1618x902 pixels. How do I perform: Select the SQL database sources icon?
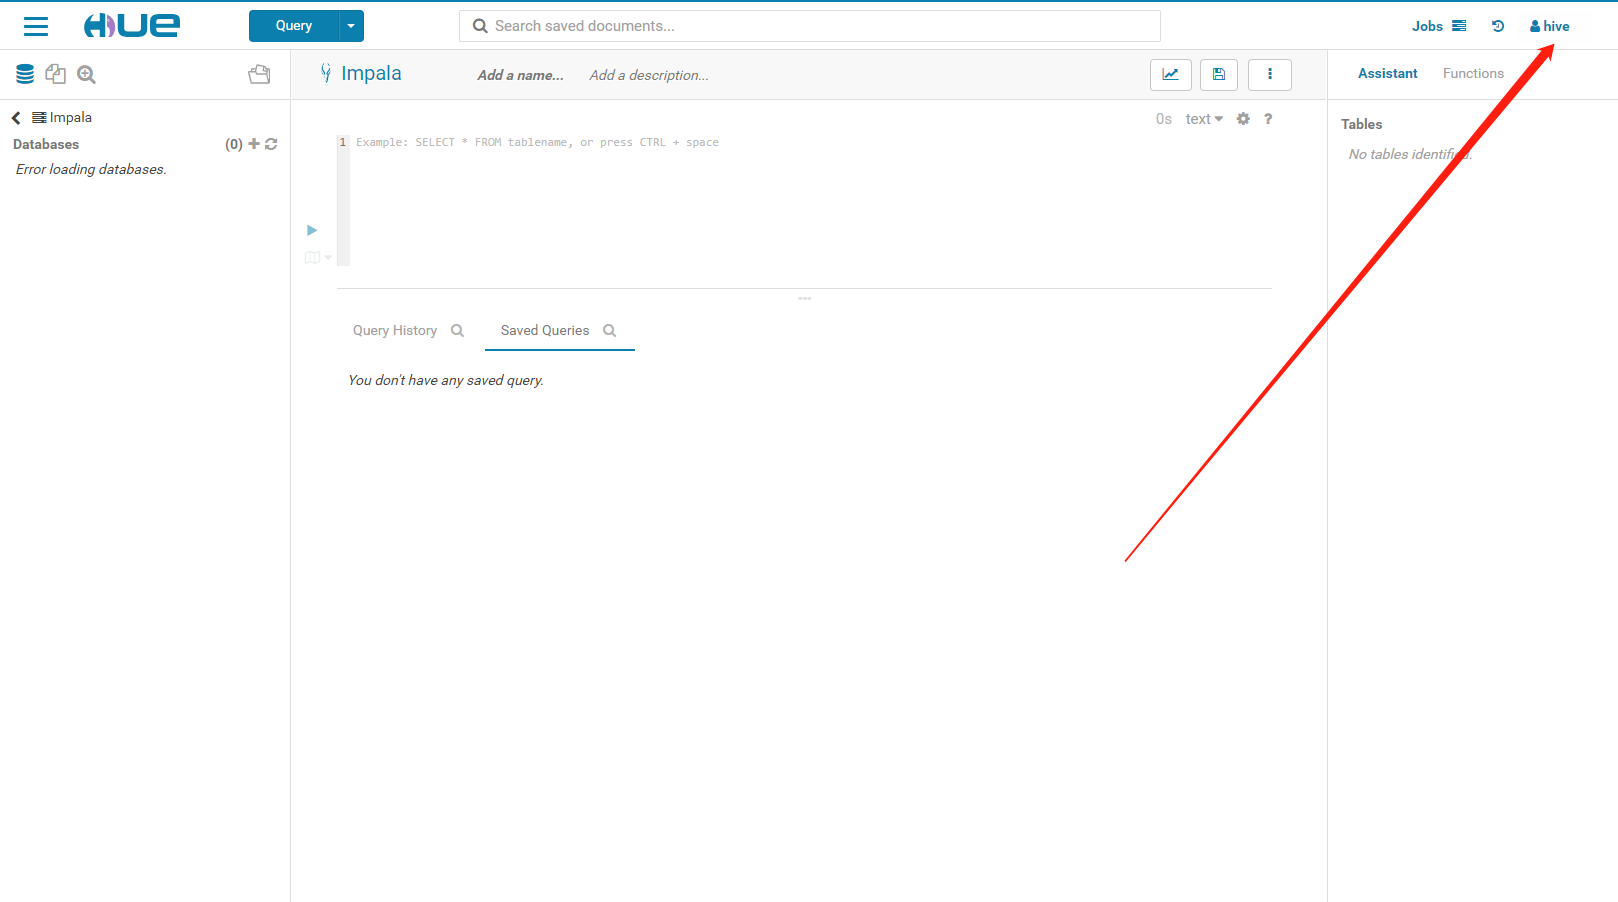pos(25,74)
